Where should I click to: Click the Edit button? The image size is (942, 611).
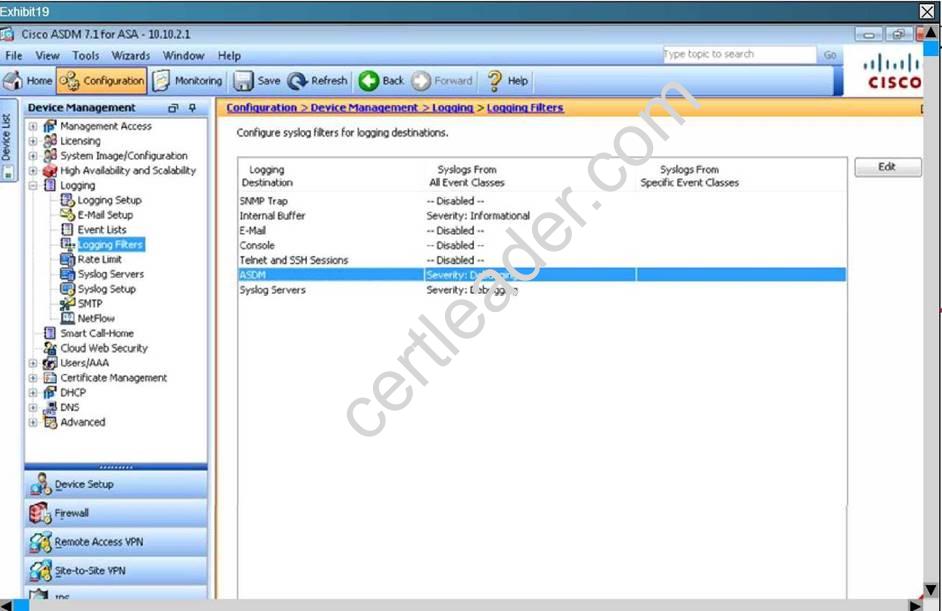(x=887, y=167)
